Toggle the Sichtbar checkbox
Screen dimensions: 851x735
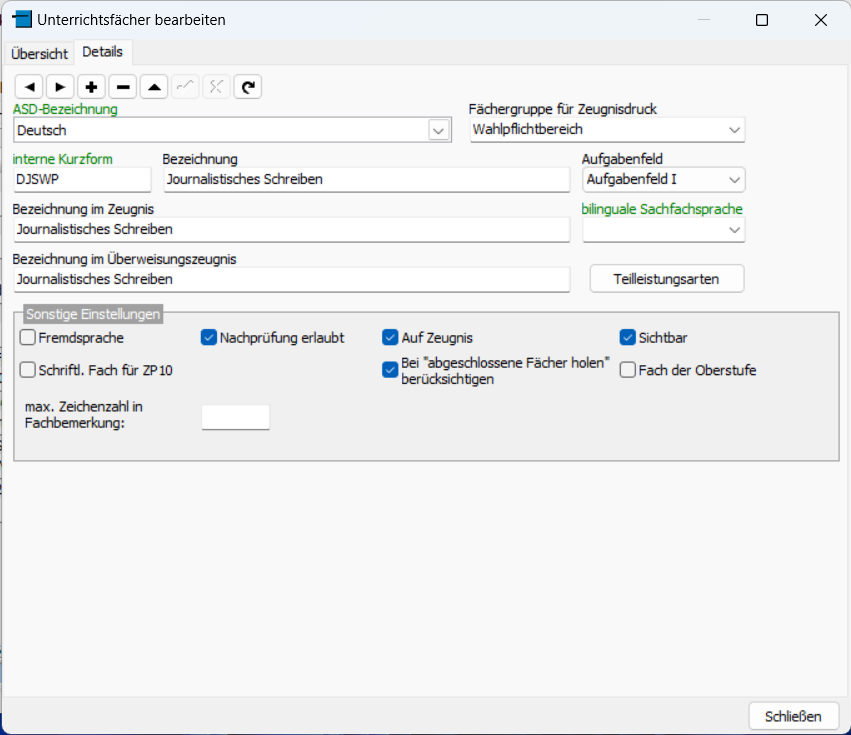click(627, 338)
